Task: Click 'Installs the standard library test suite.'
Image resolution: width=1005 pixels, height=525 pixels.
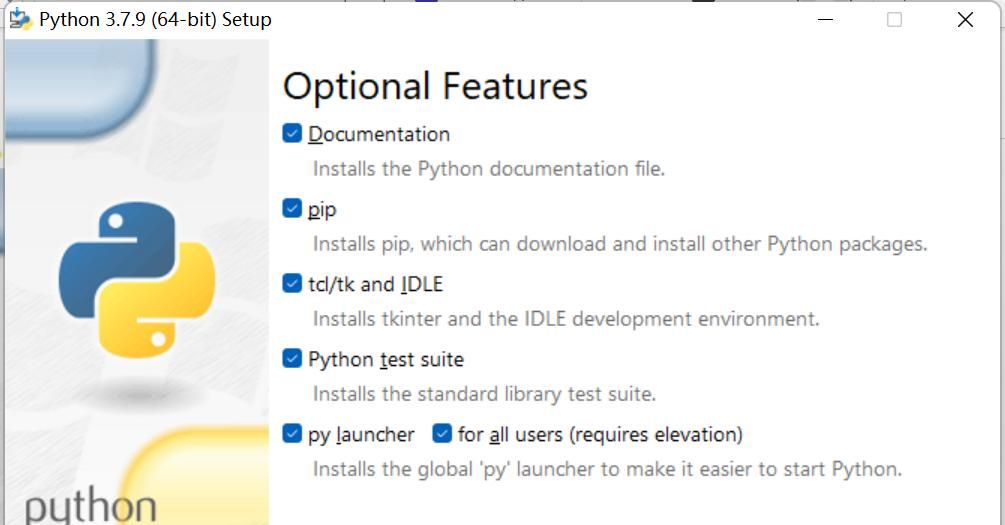Action: pos(485,394)
